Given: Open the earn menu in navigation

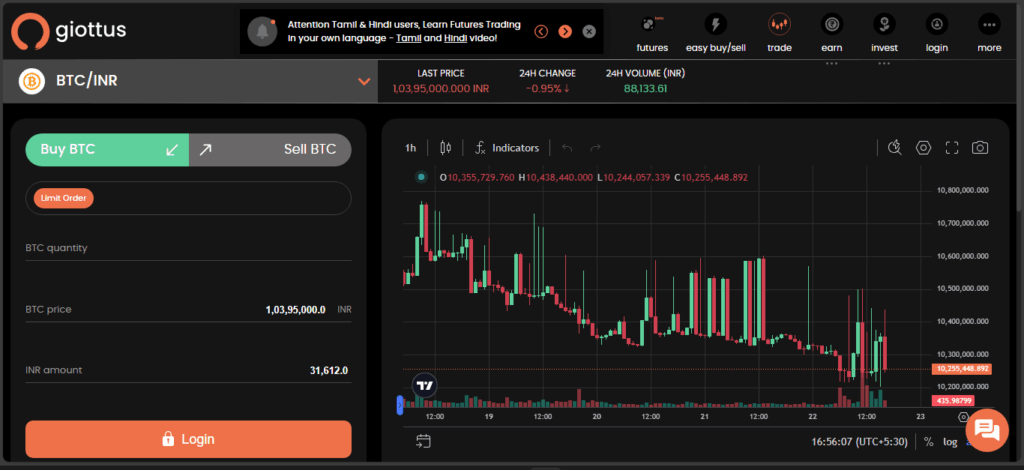Looking at the screenshot, I should coord(831,32).
